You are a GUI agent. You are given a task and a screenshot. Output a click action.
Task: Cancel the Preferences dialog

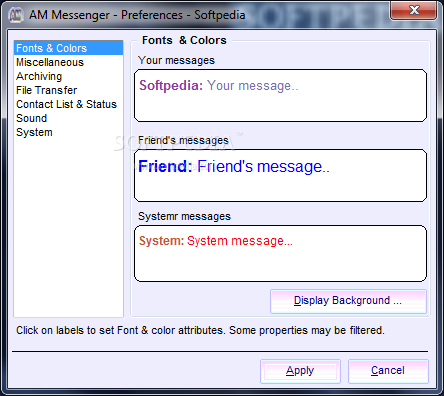[x=388, y=371]
